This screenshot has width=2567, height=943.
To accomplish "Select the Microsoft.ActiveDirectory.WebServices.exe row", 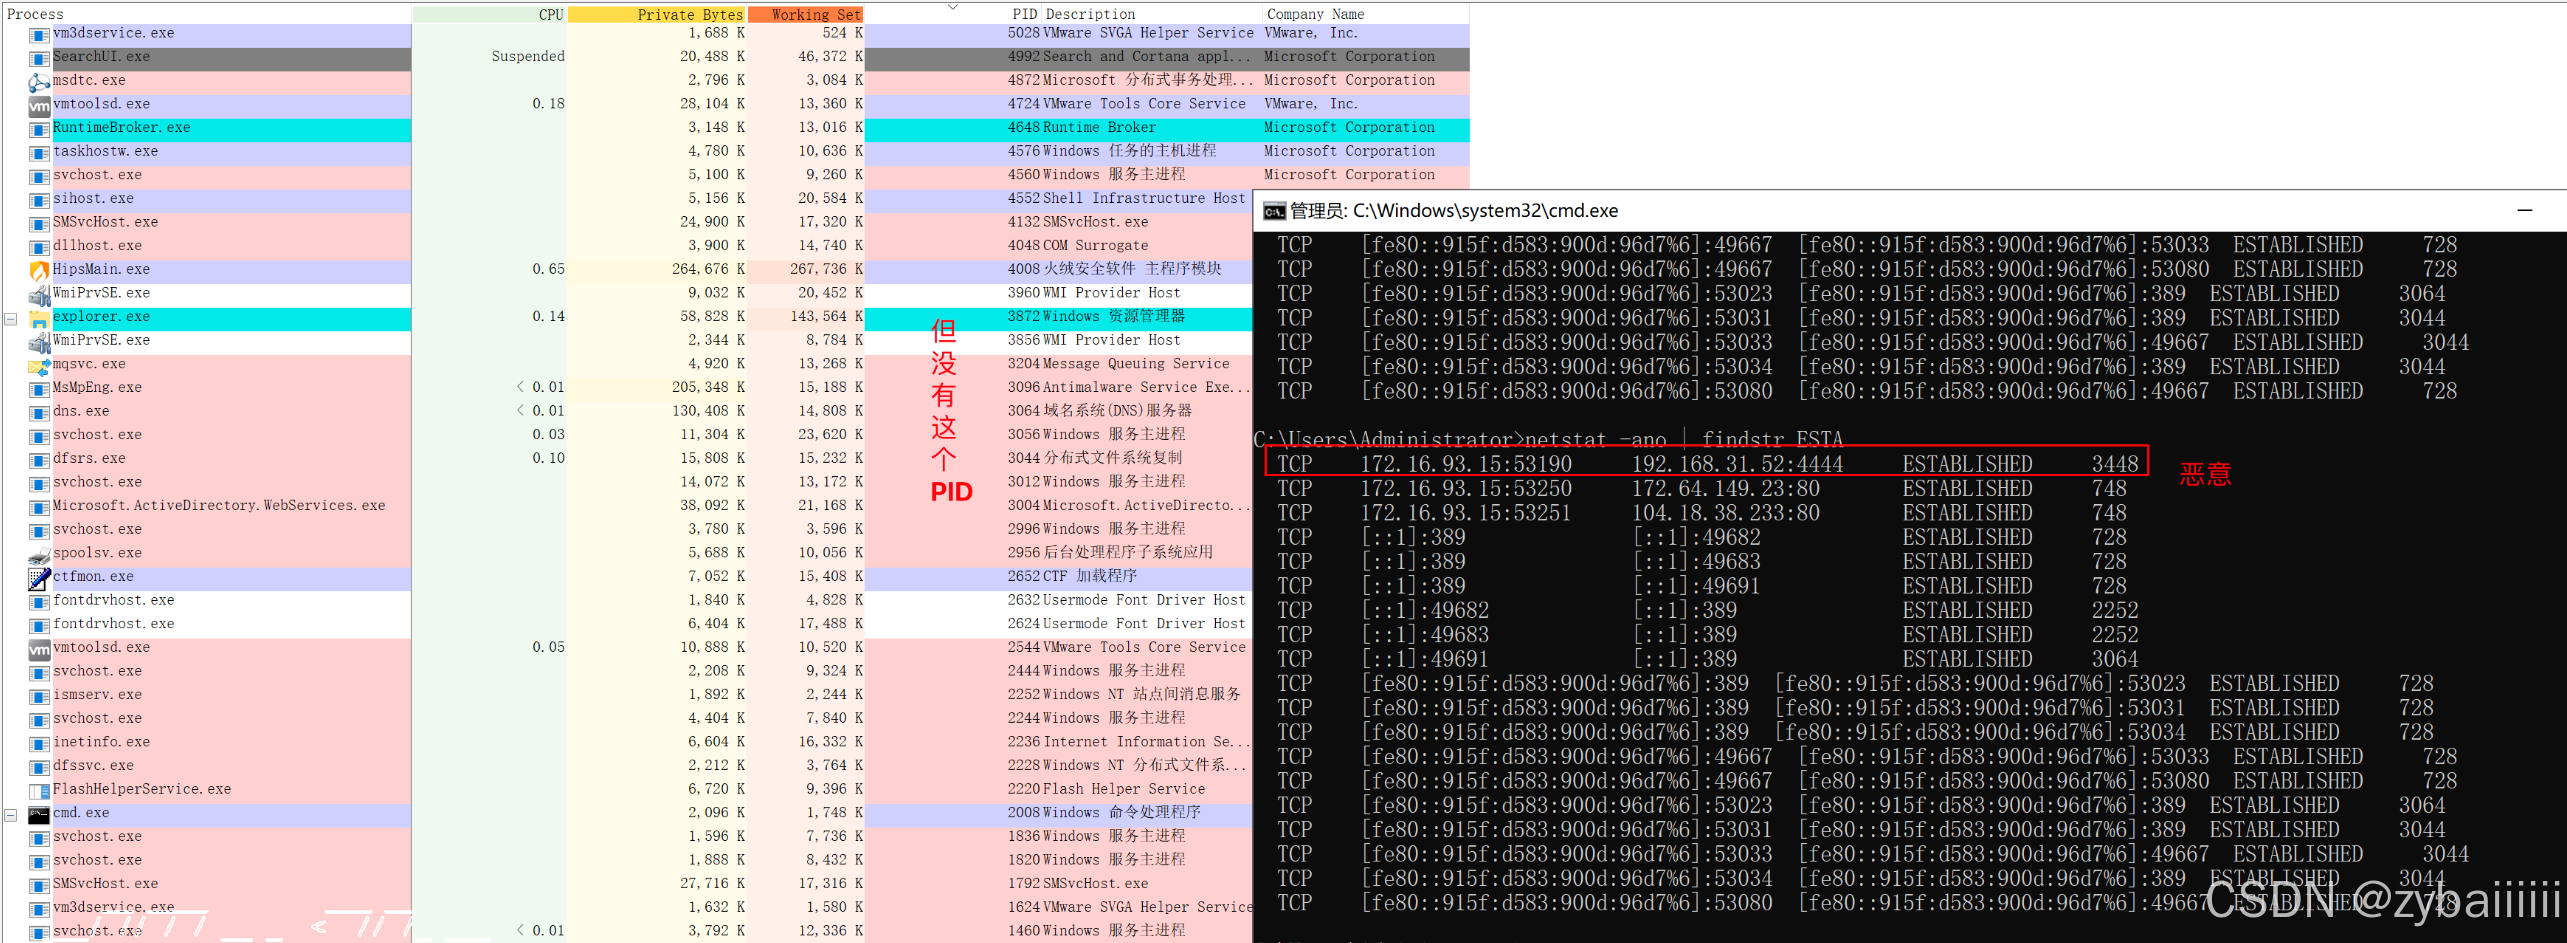I will point(626,506).
